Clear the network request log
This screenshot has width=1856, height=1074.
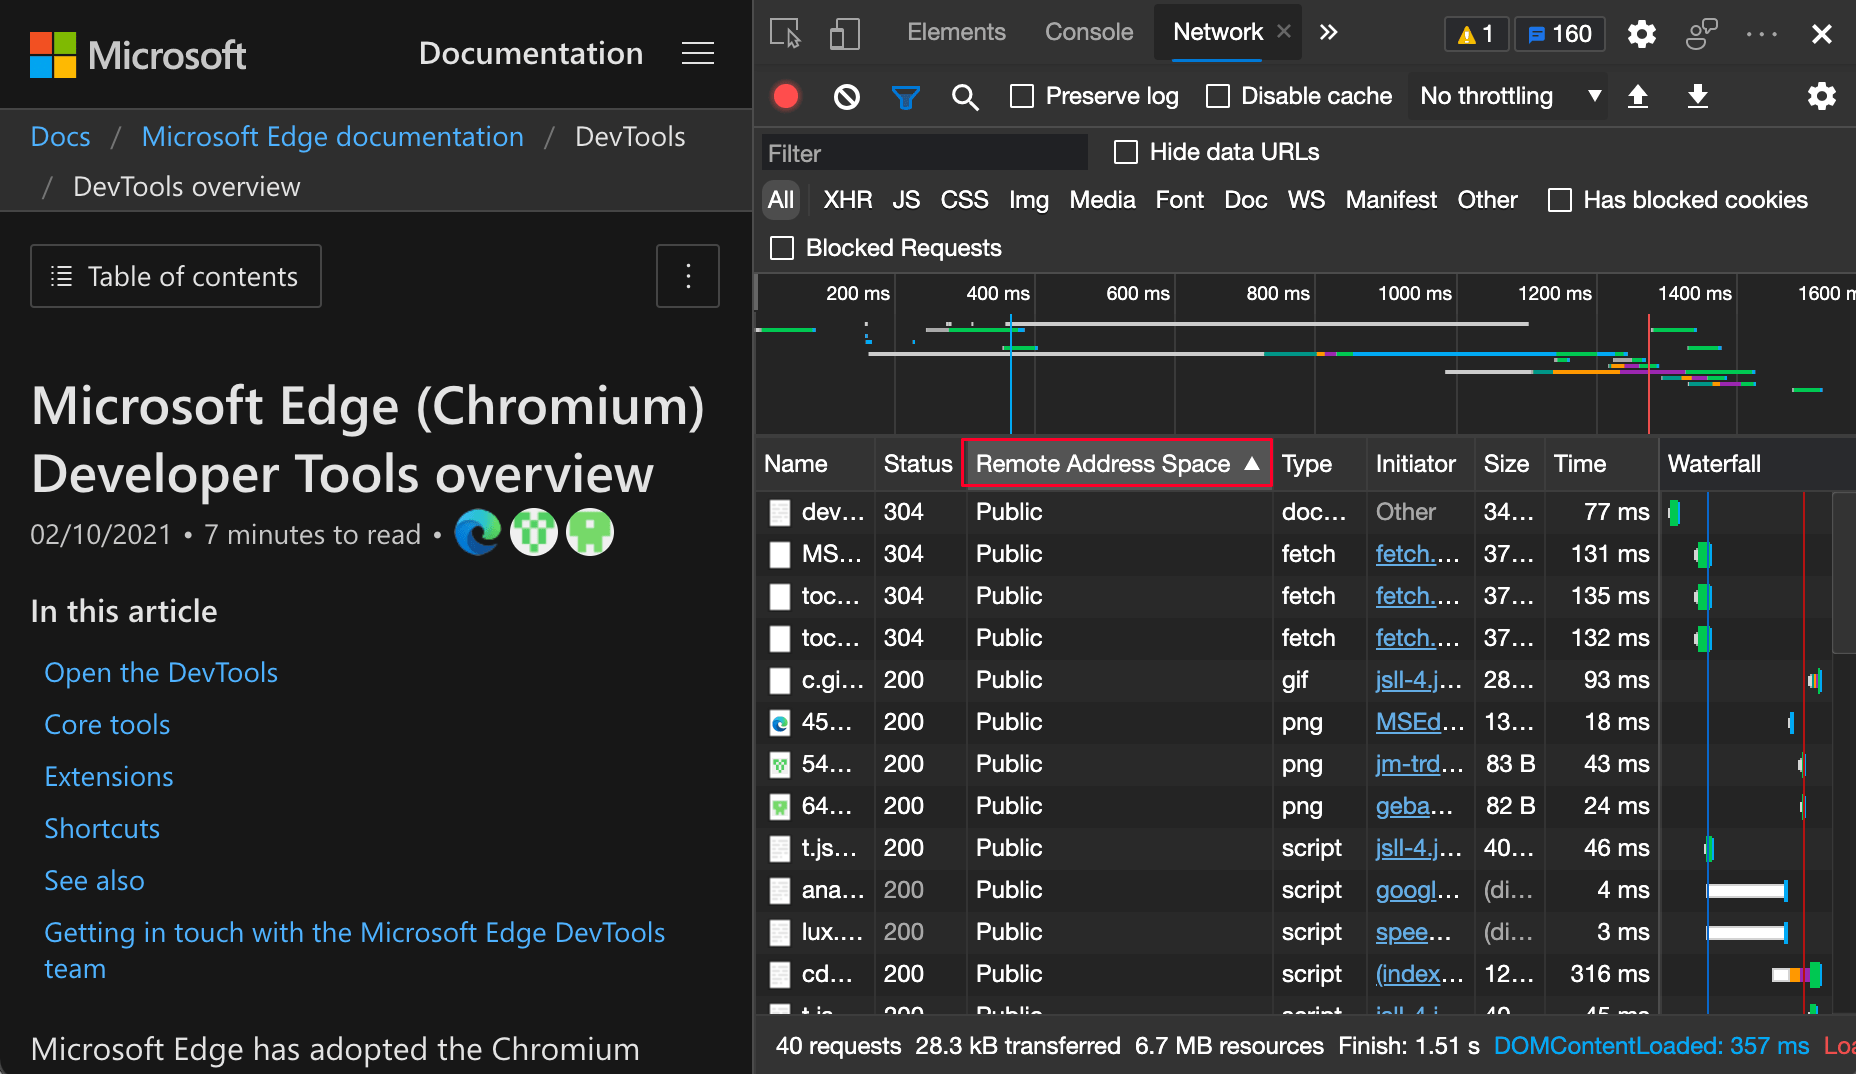(x=846, y=96)
